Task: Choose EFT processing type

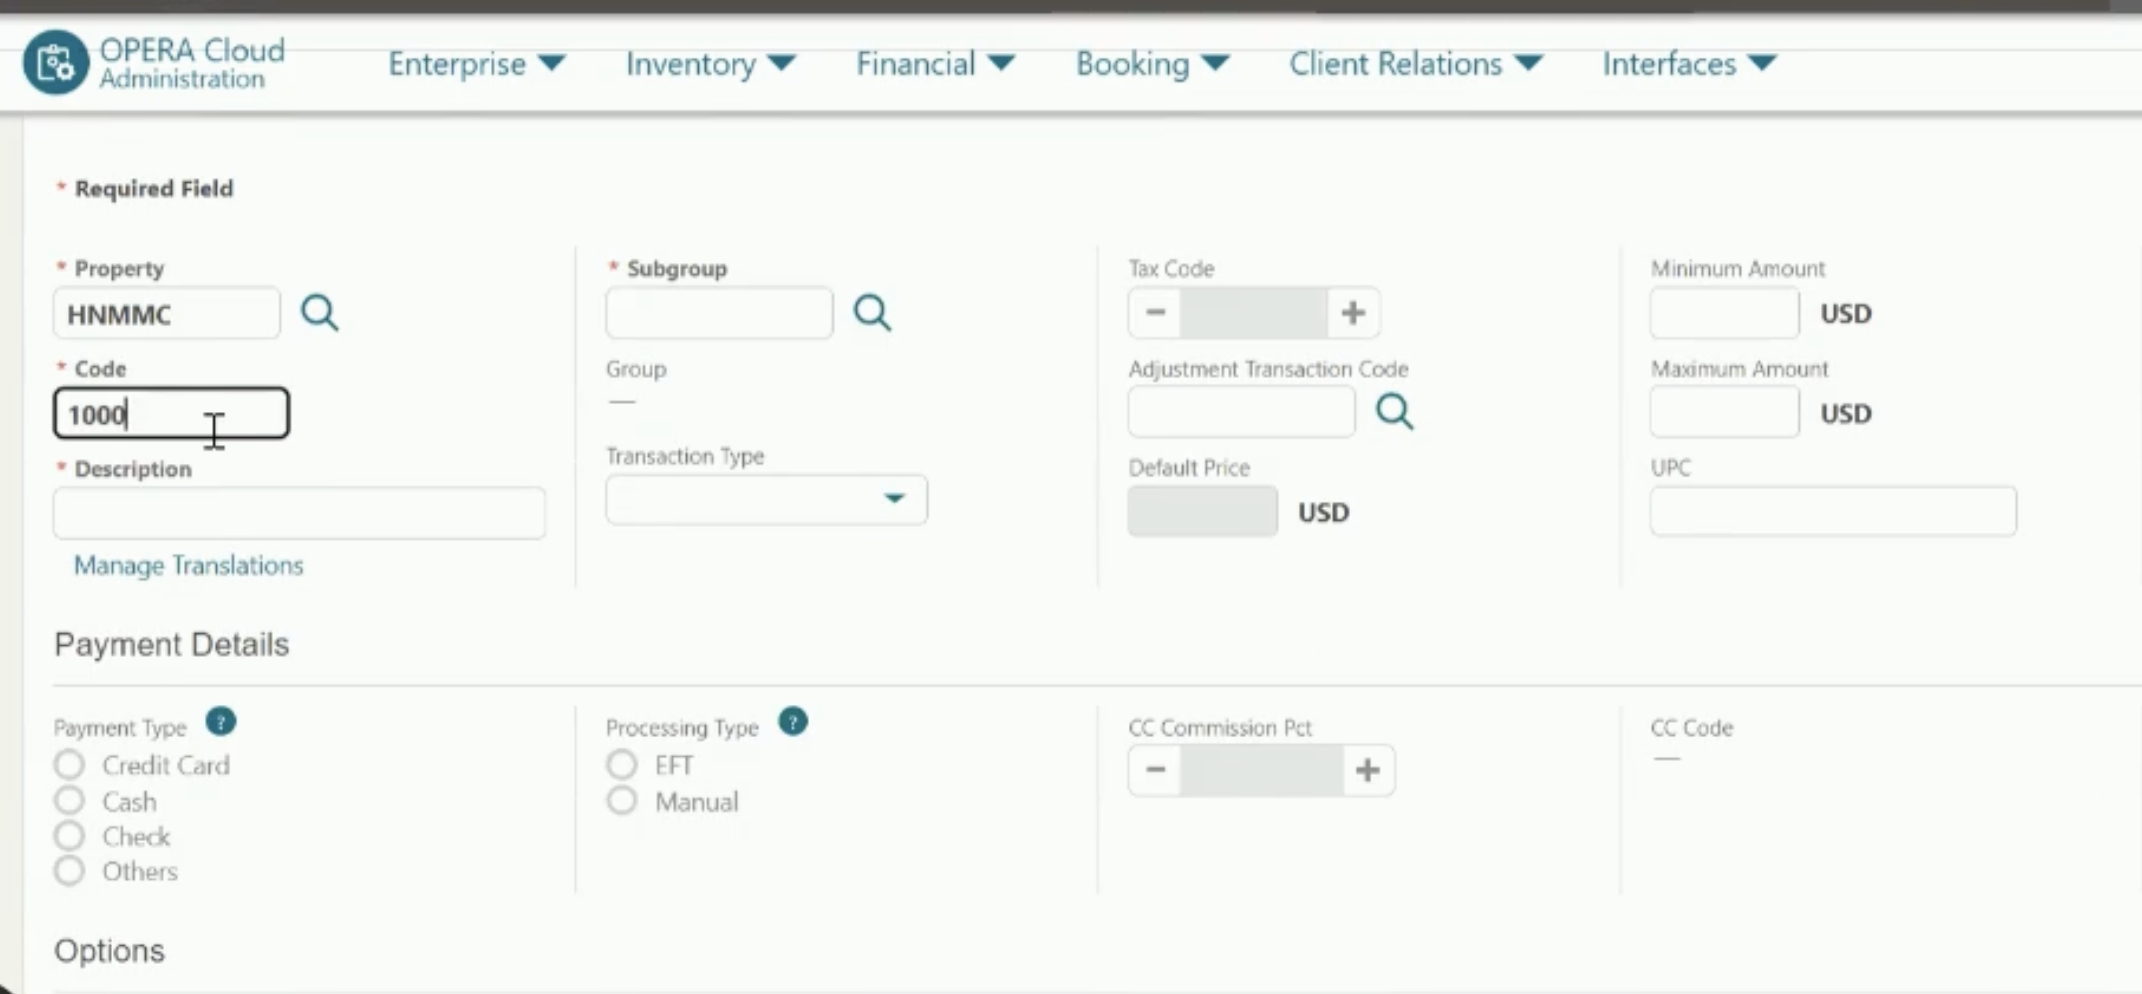Action: tap(622, 765)
